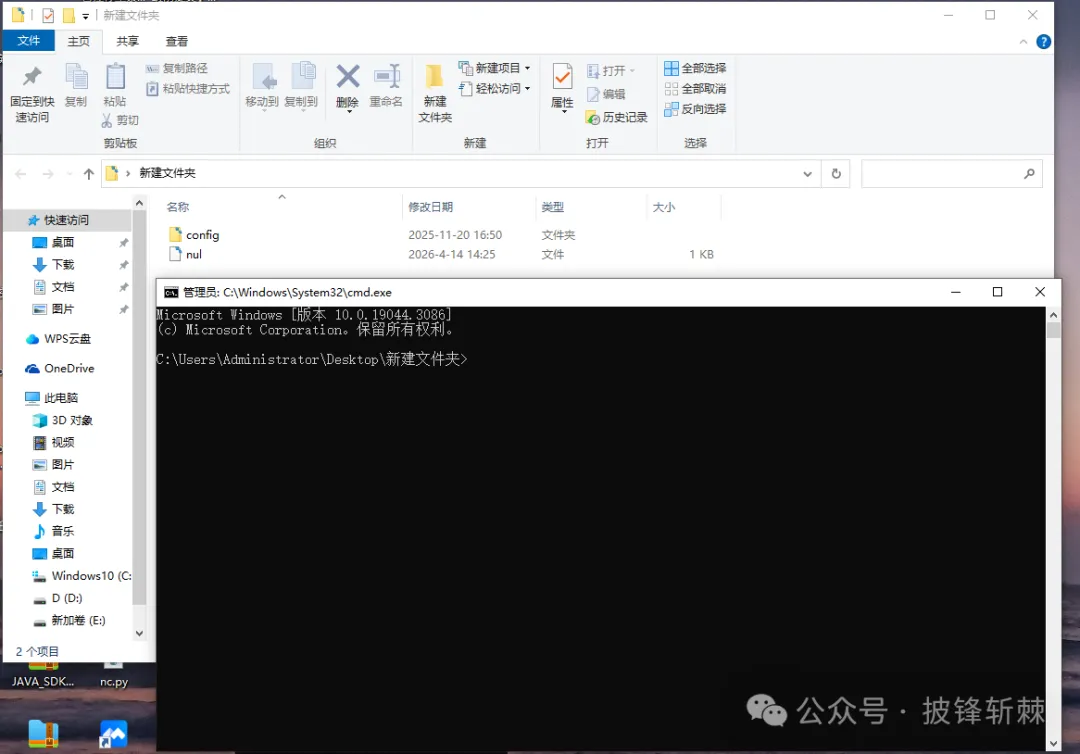Select the config folder in file list

202,235
